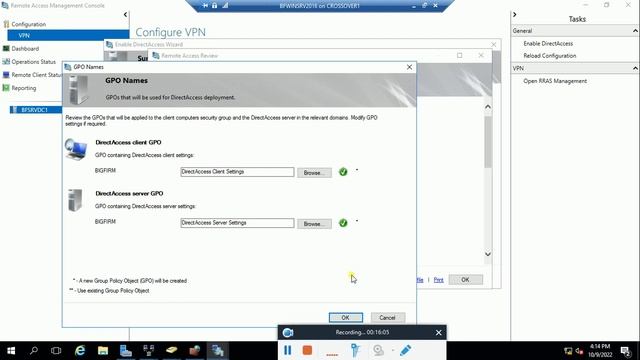Edit the DirectAccess Client Settings field

(x=237, y=172)
